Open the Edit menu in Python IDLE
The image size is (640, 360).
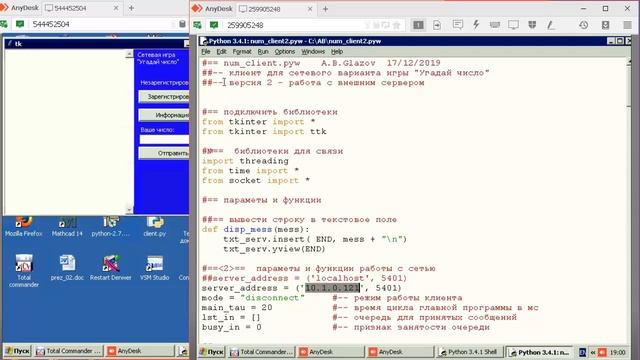(x=221, y=52)
